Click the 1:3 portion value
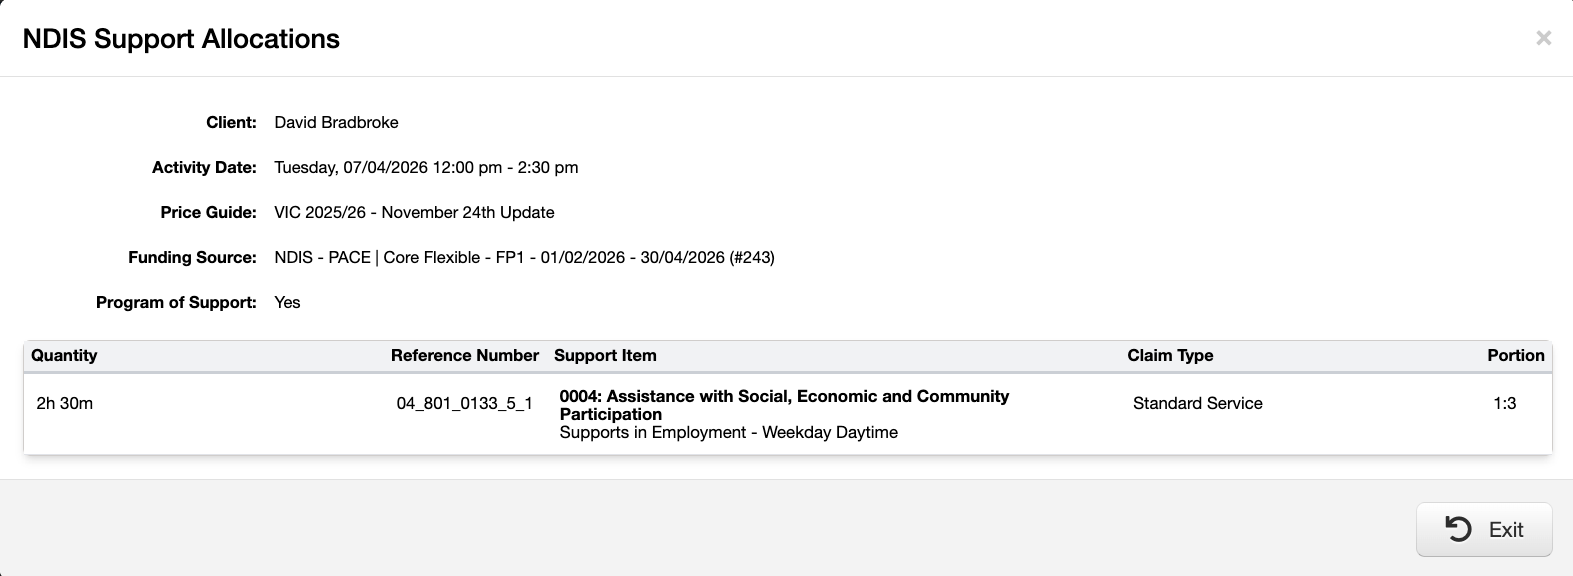1573x576 pixels. point(1504,403)
